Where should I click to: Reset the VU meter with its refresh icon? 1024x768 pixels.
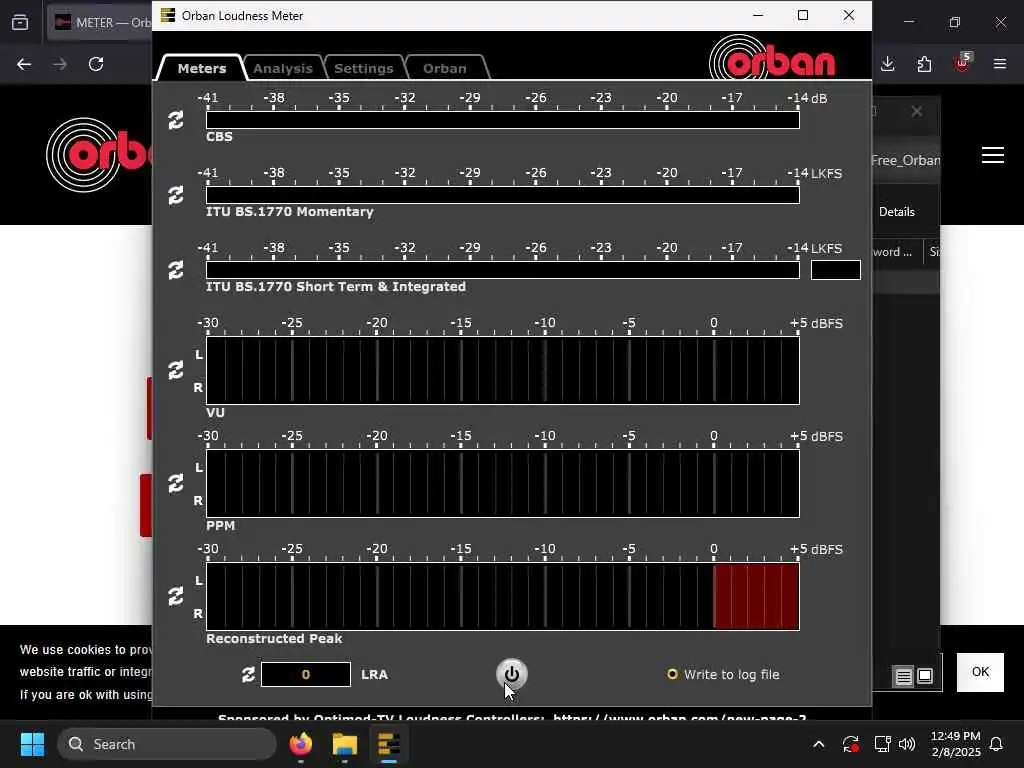pos(176,370)
